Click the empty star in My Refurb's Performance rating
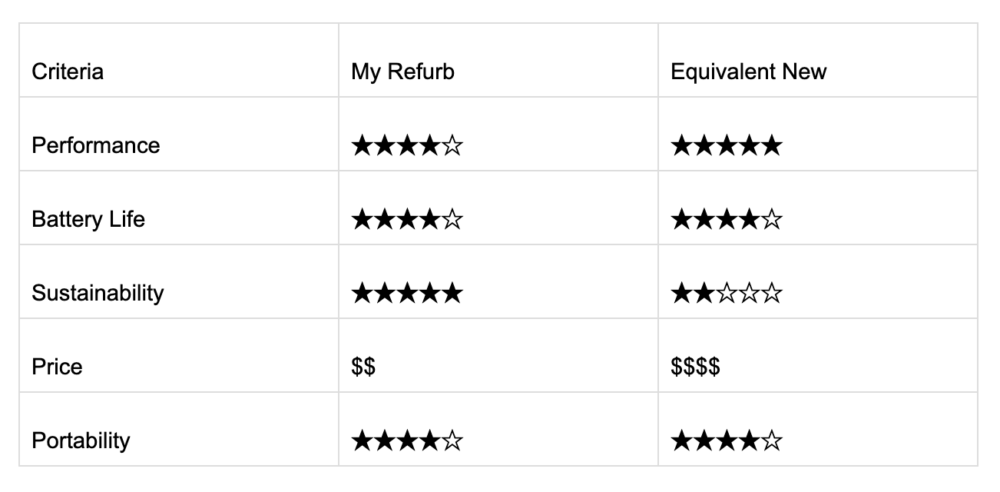The height and width of the screenshot is (492, 1000). pos(452,146)
